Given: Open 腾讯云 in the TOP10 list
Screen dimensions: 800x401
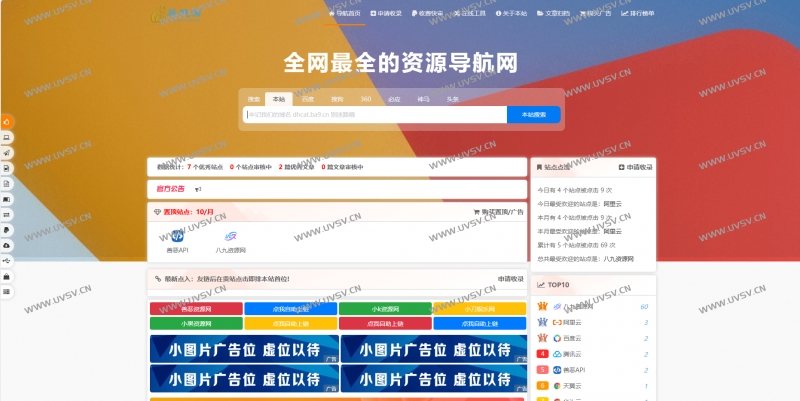Looking at the screenshot, I should click(572, 354).
